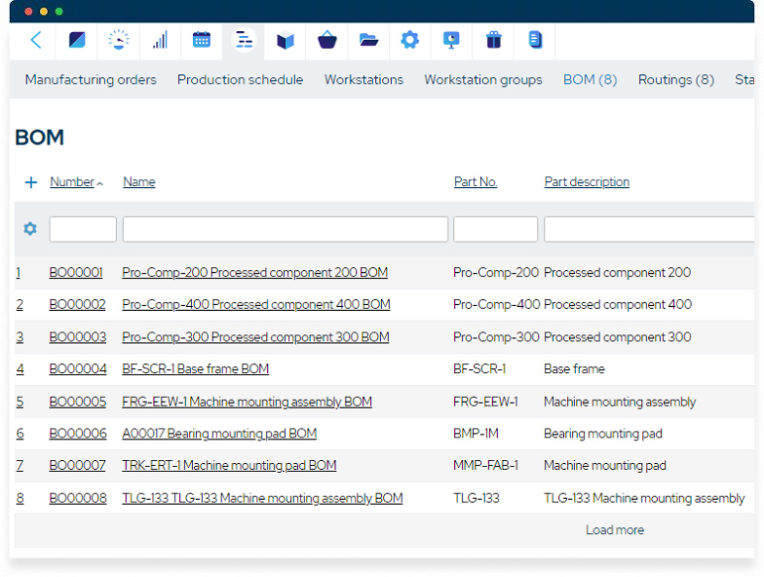Switch to Manufacturing orders tab
This screenshot has height=577, width=764.
[91, 79]
